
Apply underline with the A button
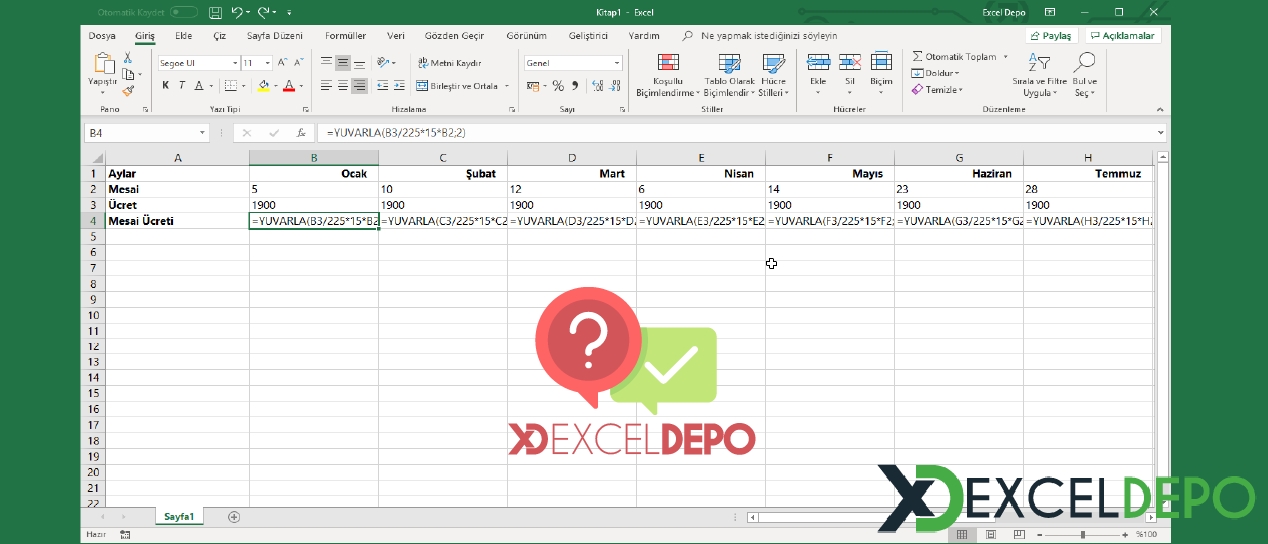[198, 86]
